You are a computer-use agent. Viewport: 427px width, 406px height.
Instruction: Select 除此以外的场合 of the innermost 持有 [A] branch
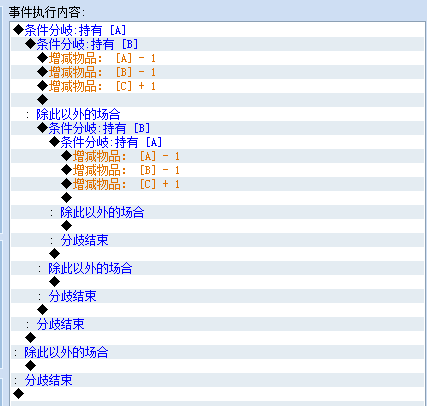[x=217, y=212]
